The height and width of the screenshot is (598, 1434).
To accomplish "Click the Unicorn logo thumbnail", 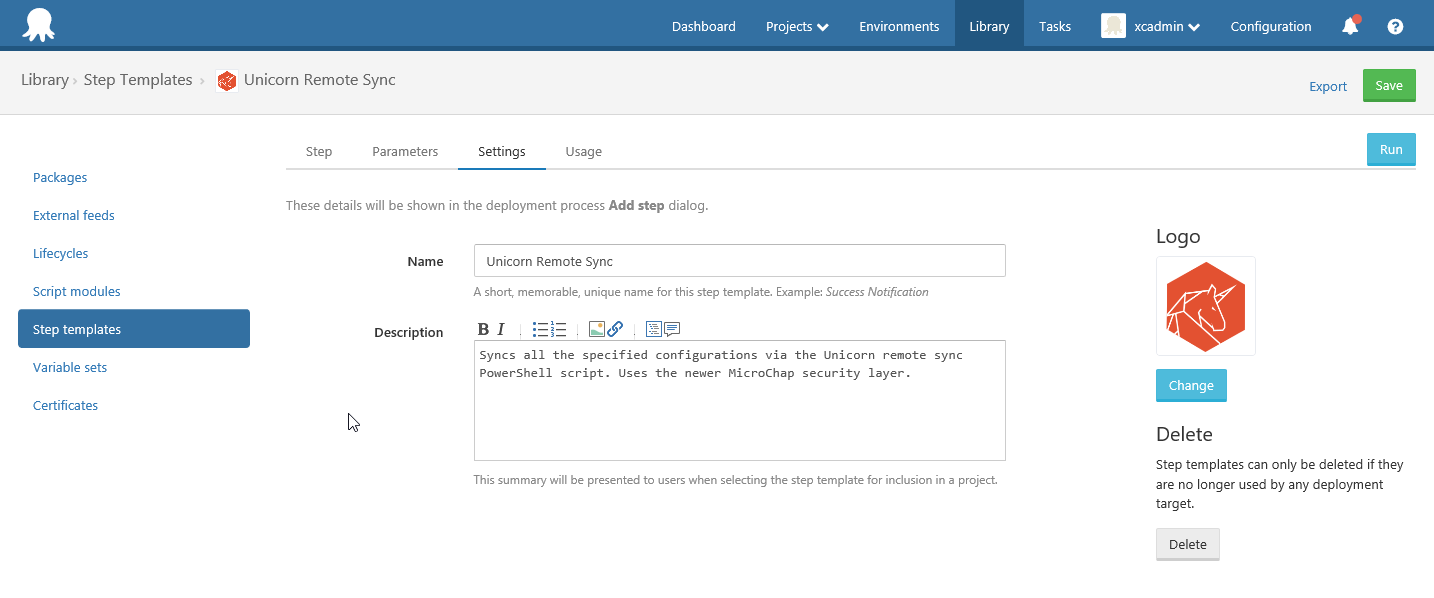I will coord(1206,306).
